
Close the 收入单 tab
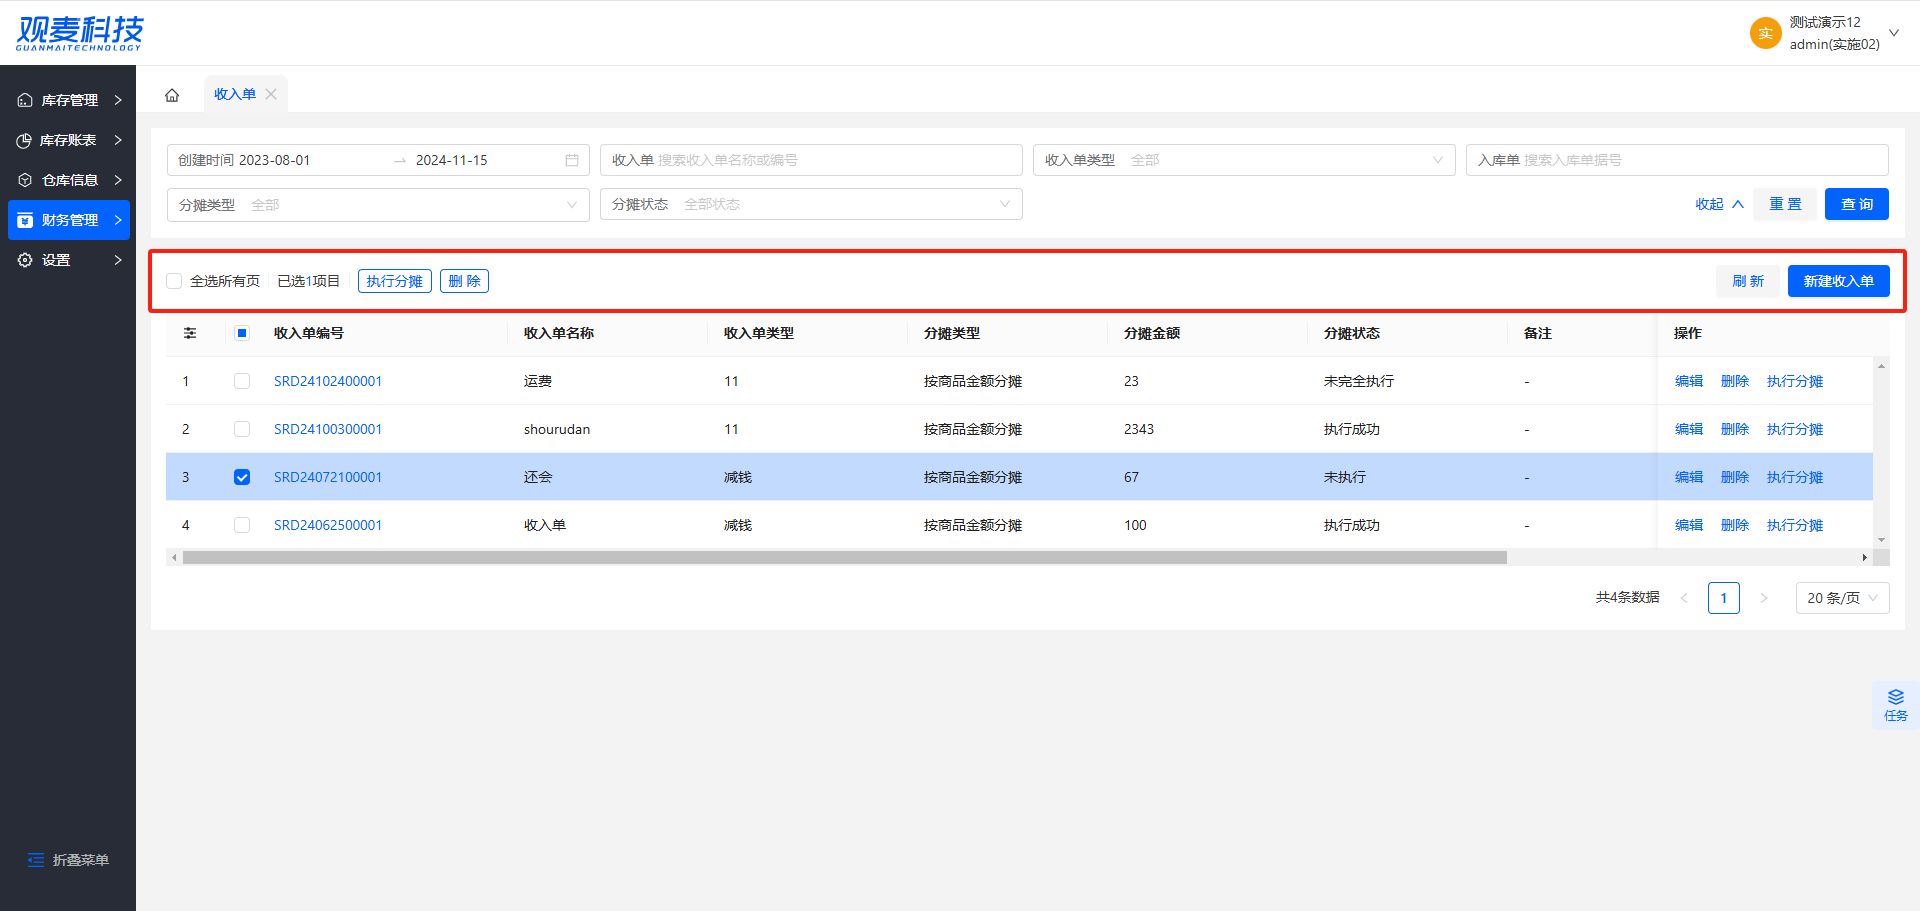tap(271, 94)
